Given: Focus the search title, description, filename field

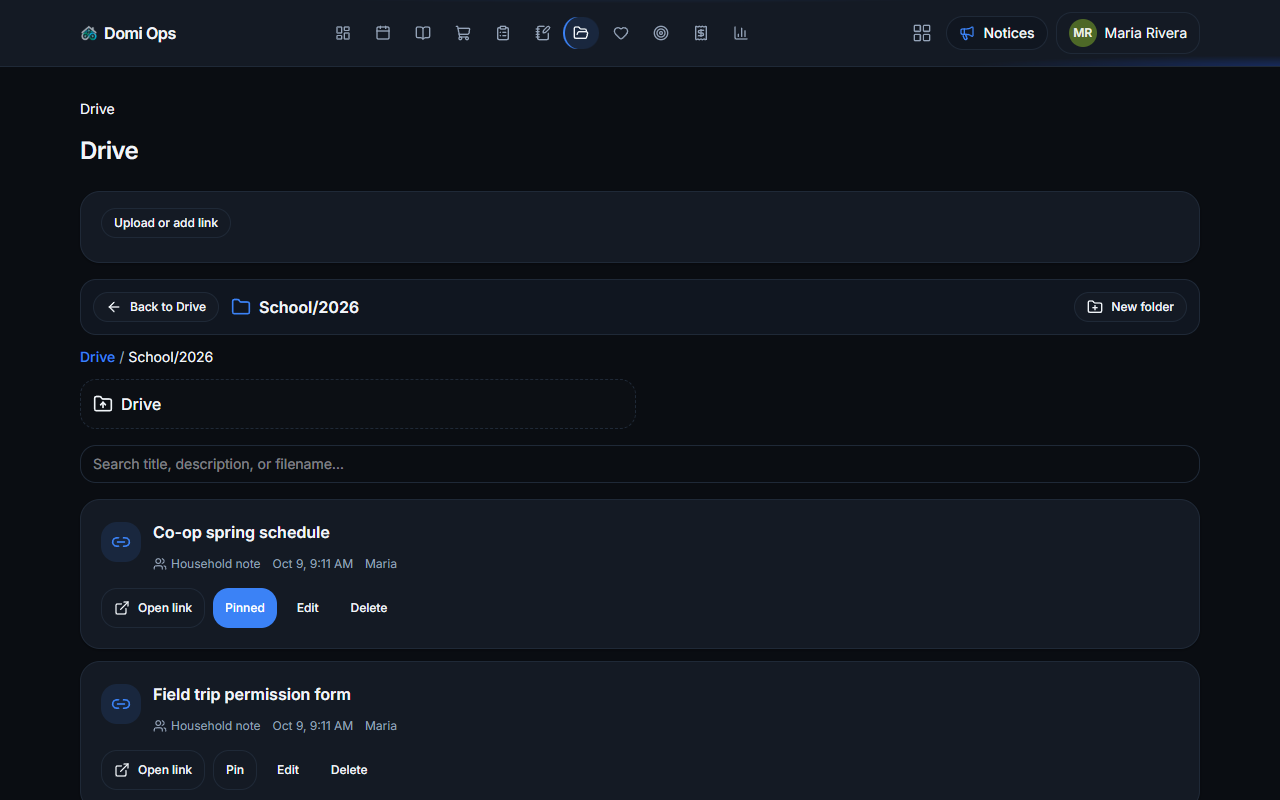Looking at the screenshot, I should point(640,464).
